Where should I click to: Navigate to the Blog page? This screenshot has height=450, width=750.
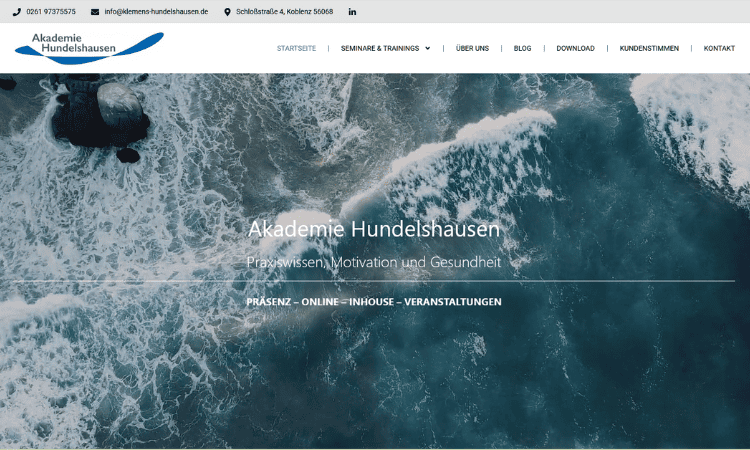pyautogui.click(x=522, y=48)
